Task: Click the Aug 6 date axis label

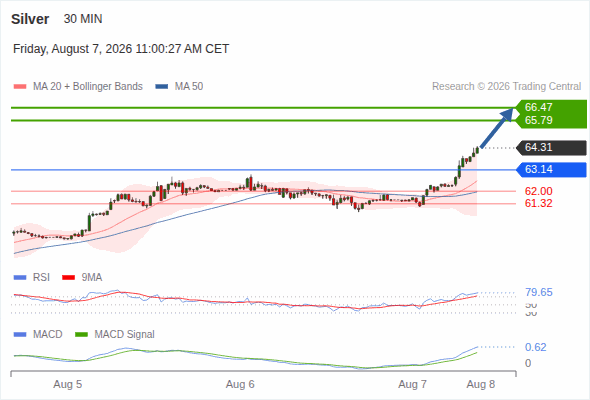Action: [x=240, y=385]
